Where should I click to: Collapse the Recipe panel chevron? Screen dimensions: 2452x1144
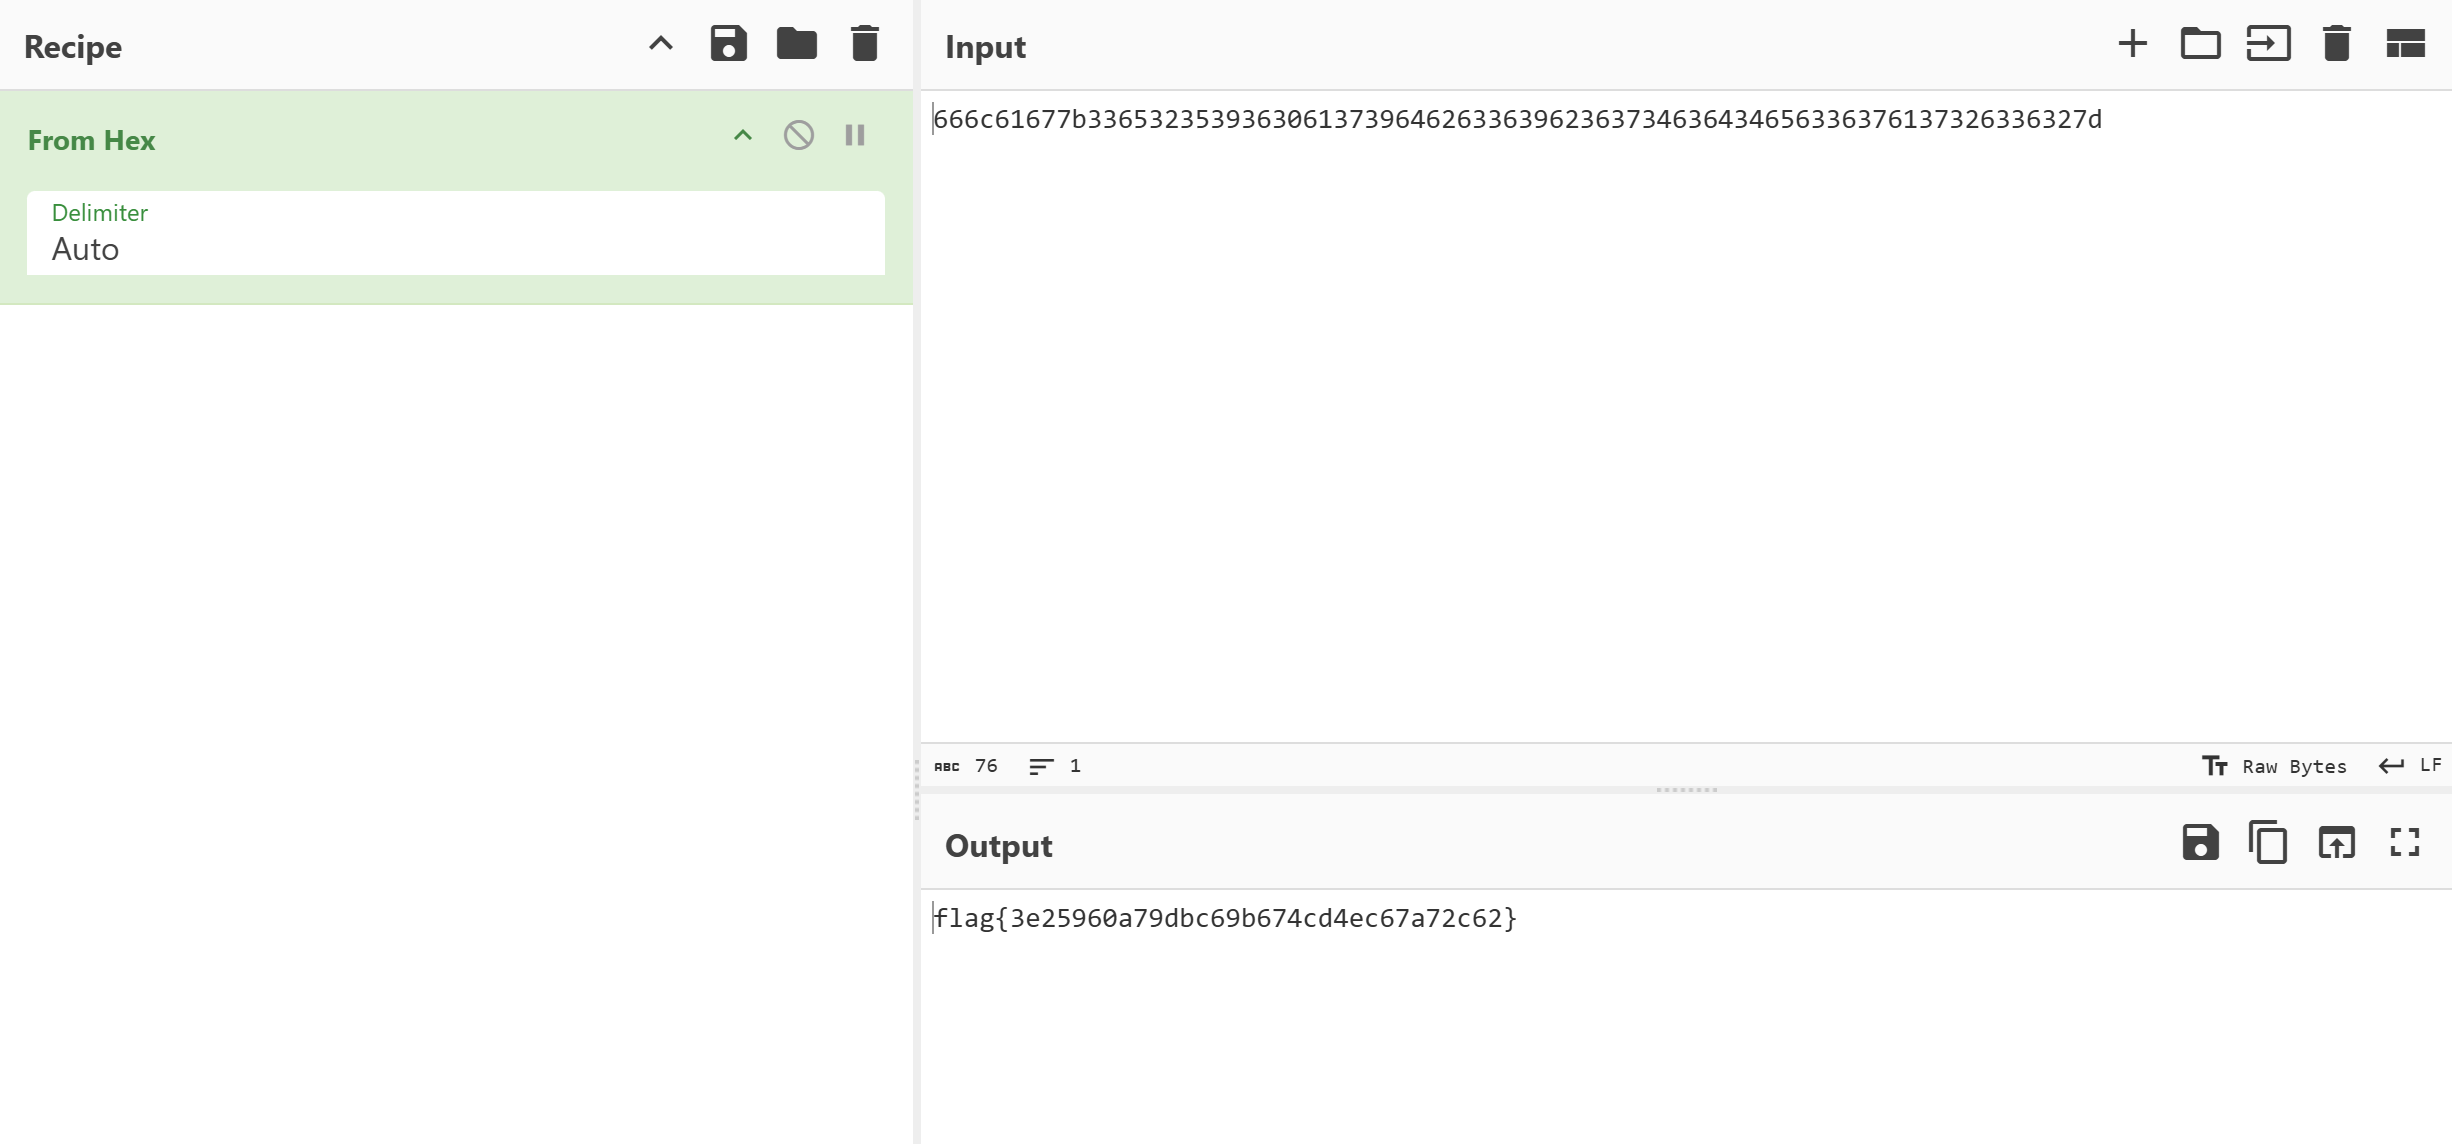661,44
